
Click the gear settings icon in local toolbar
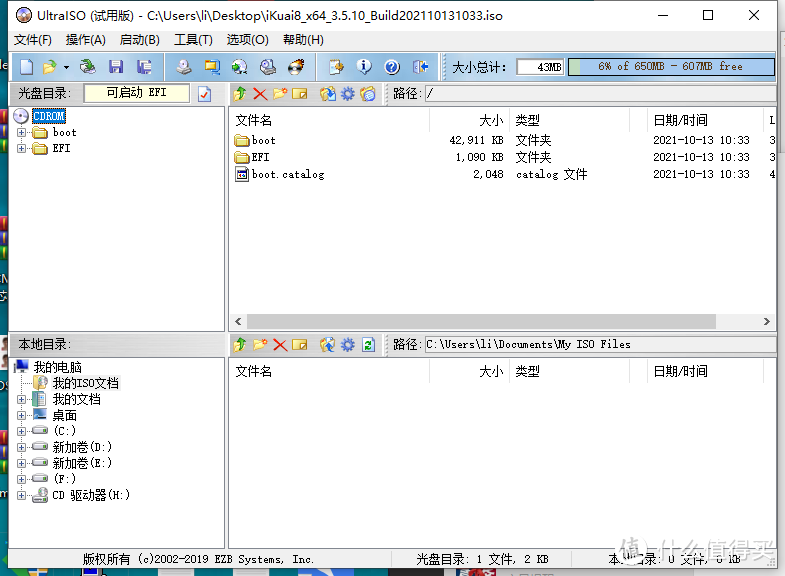[347, 345]
